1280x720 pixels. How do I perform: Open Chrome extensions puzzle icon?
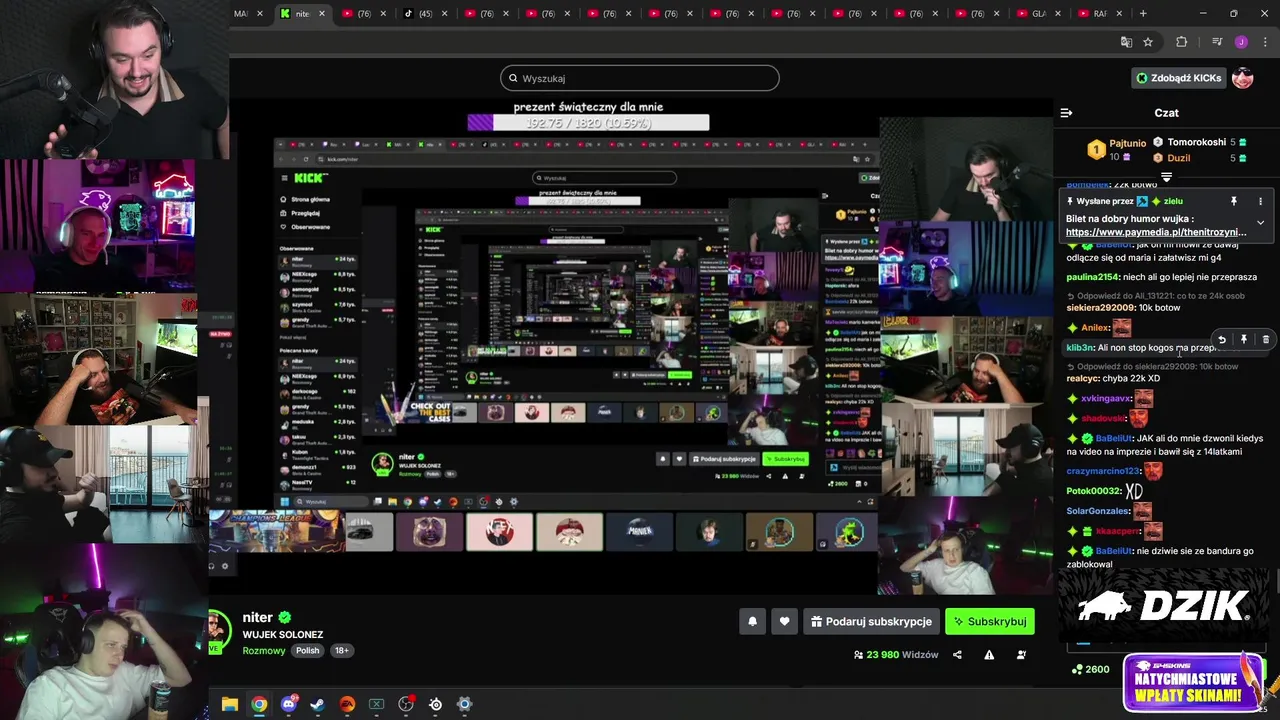point(1181,42)
